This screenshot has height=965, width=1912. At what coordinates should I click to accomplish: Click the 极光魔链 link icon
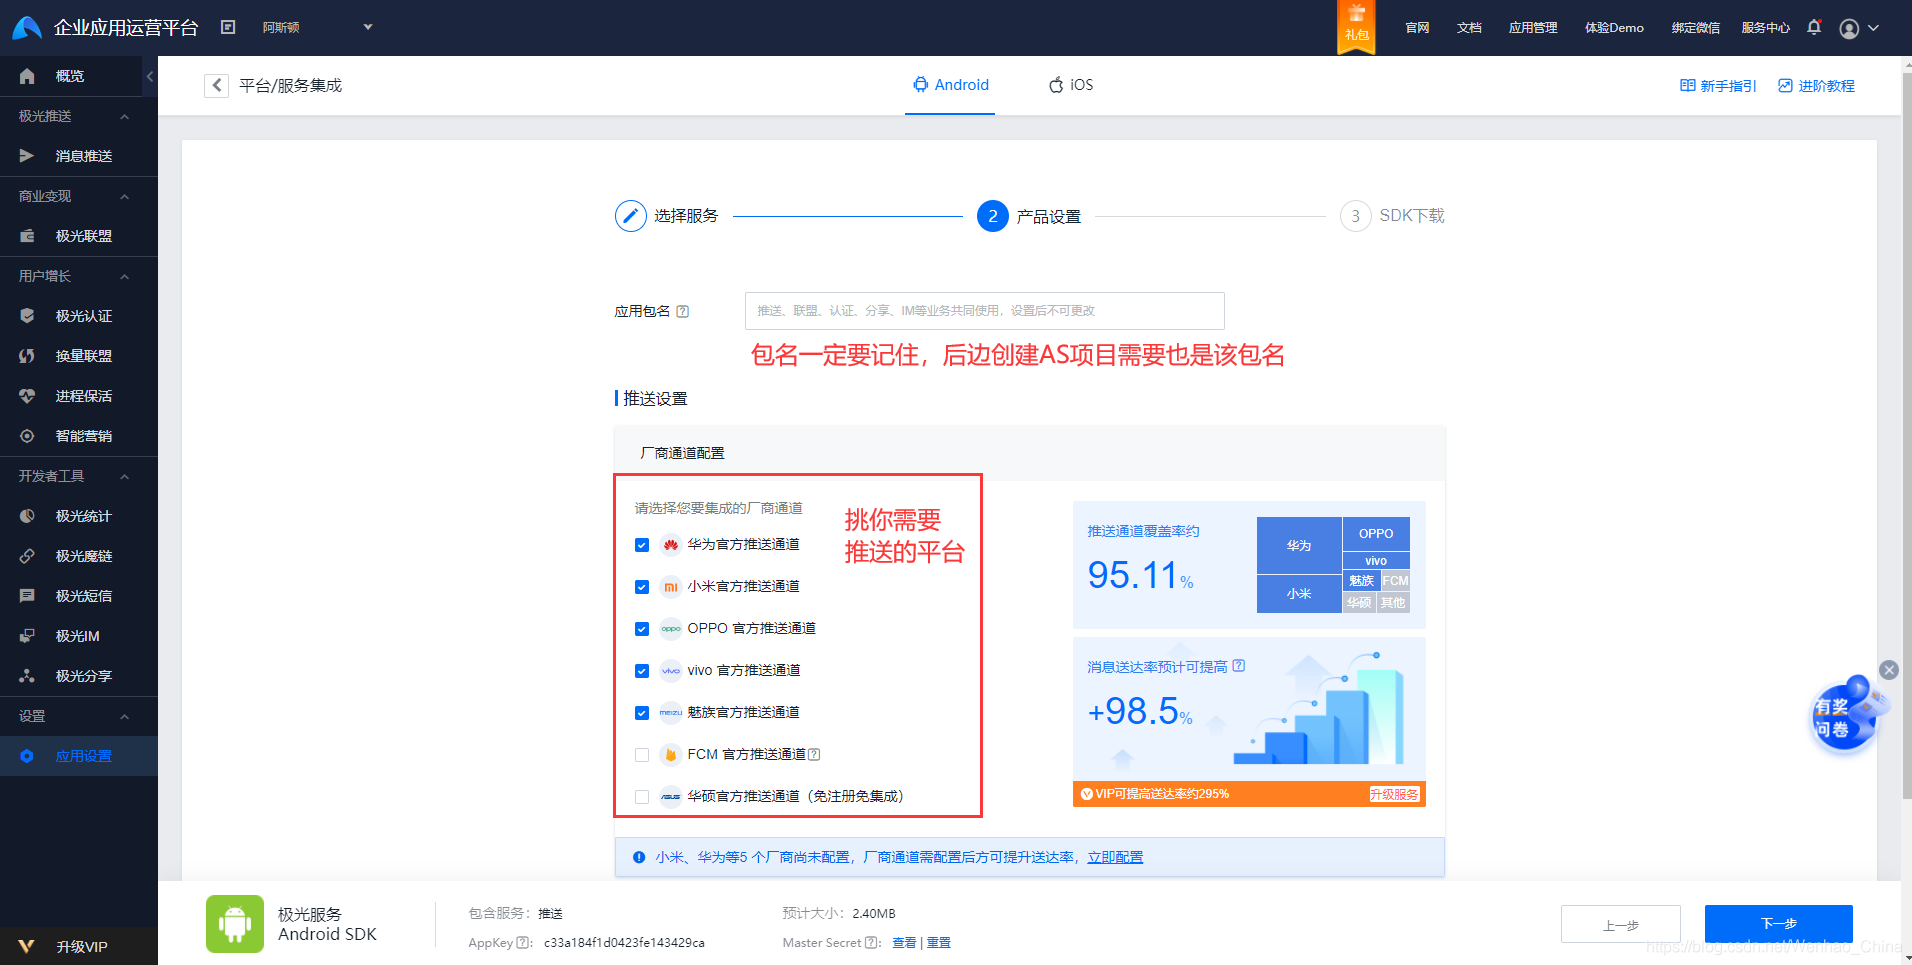[27, 556]
